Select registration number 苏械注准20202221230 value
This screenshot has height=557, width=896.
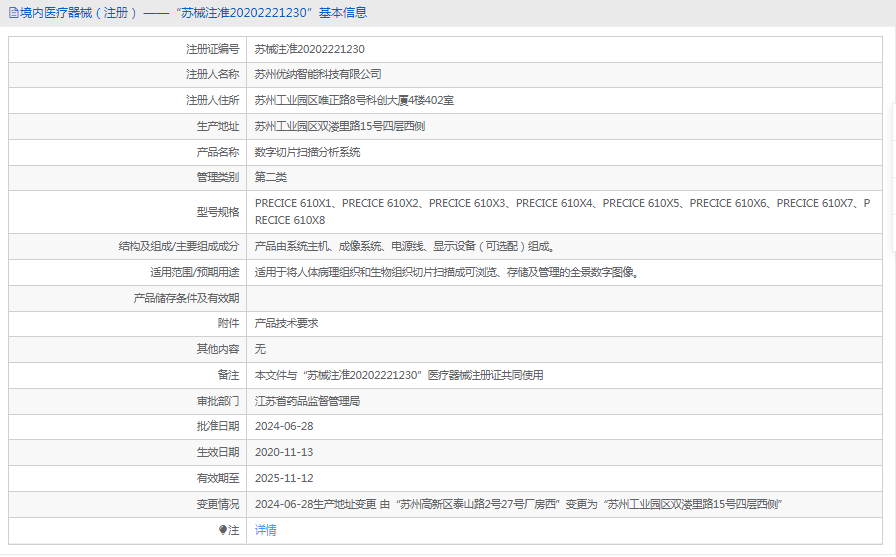[x=309, y=49]
